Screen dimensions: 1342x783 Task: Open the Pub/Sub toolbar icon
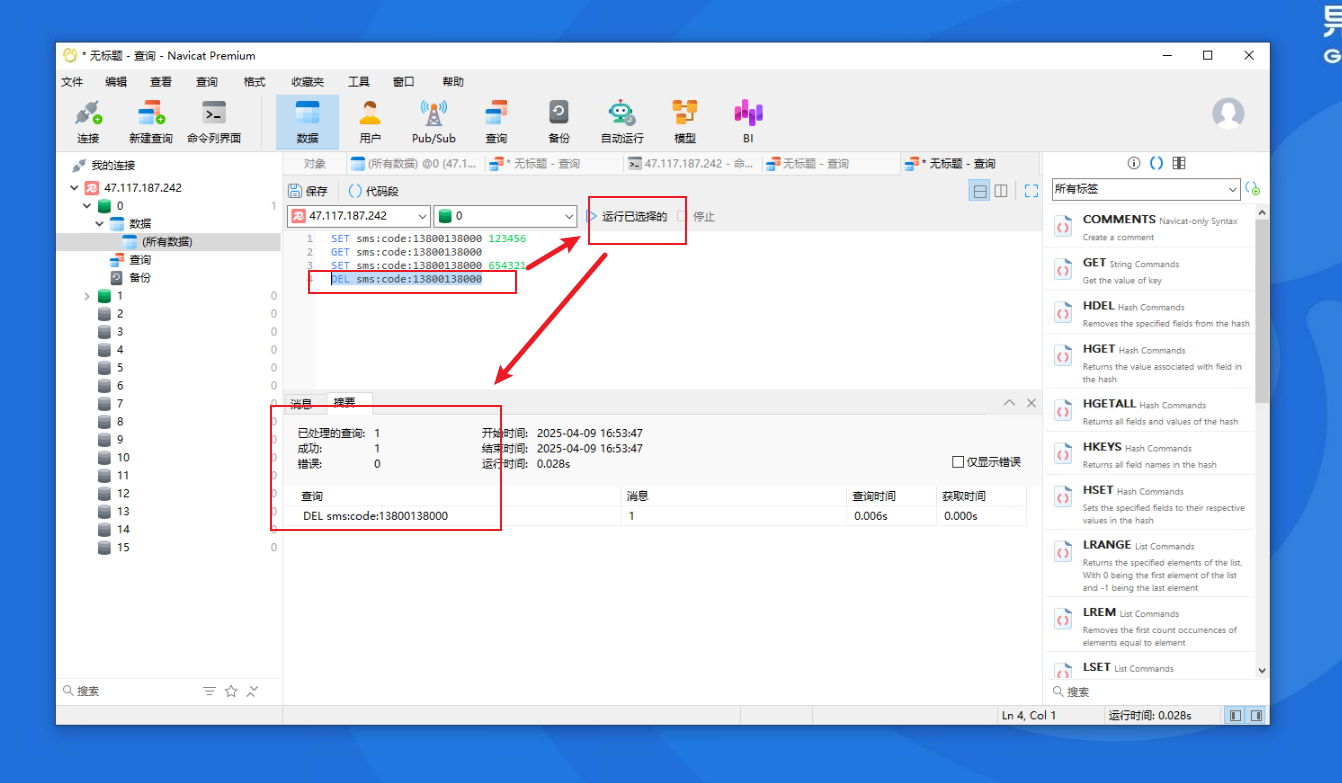click(433, 121)
